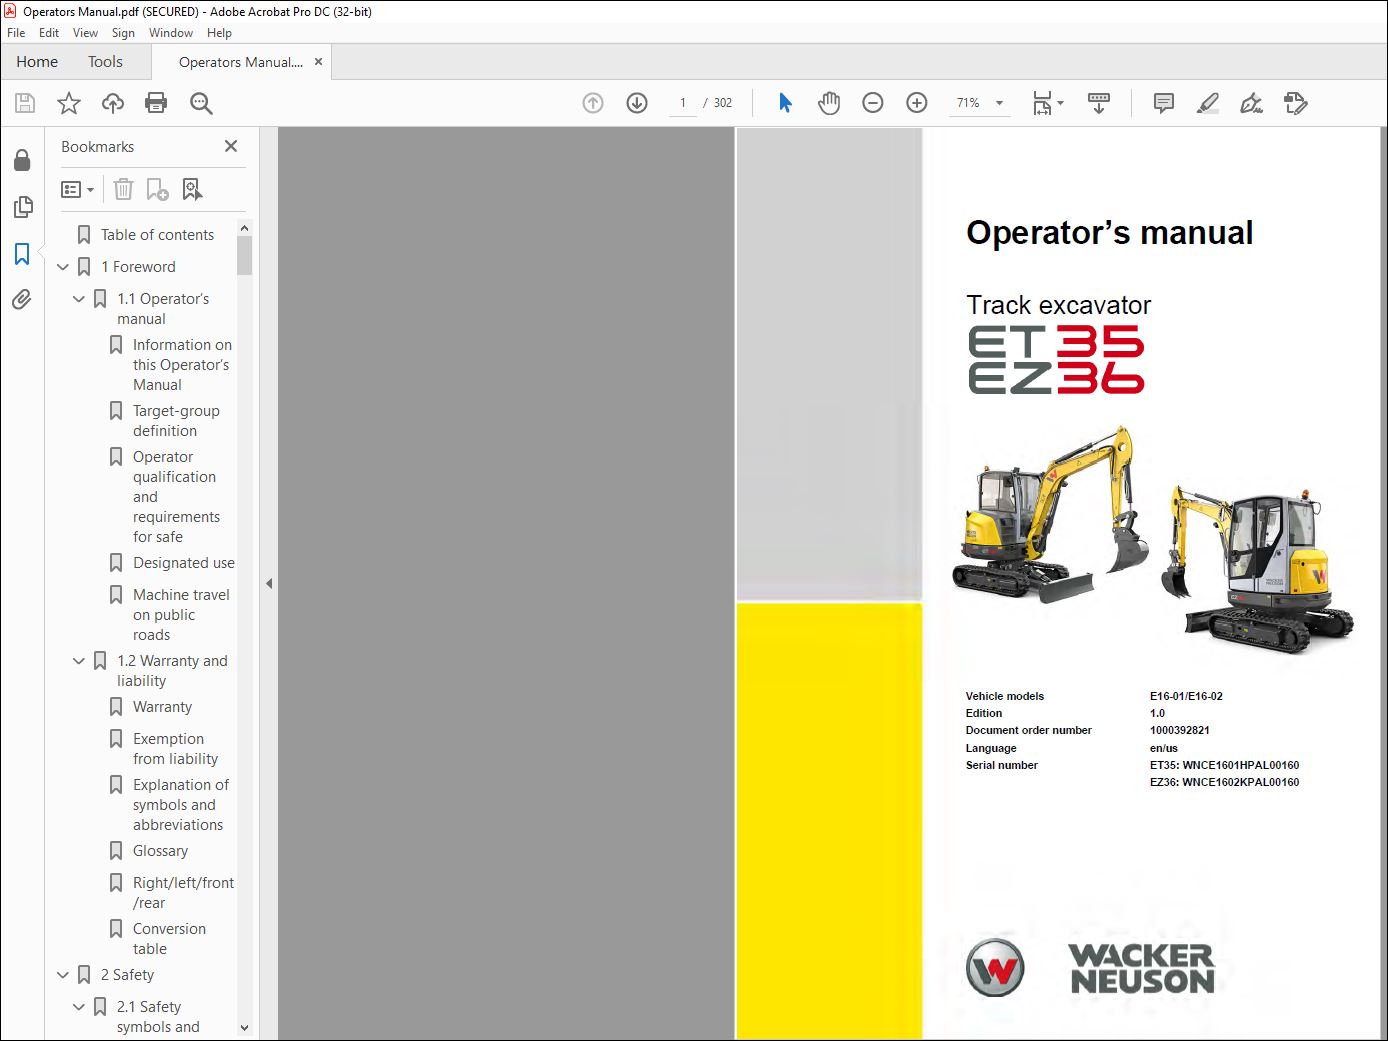Go to previous page arrow
Viewport: 1388px width, 1041px height.
593,103
